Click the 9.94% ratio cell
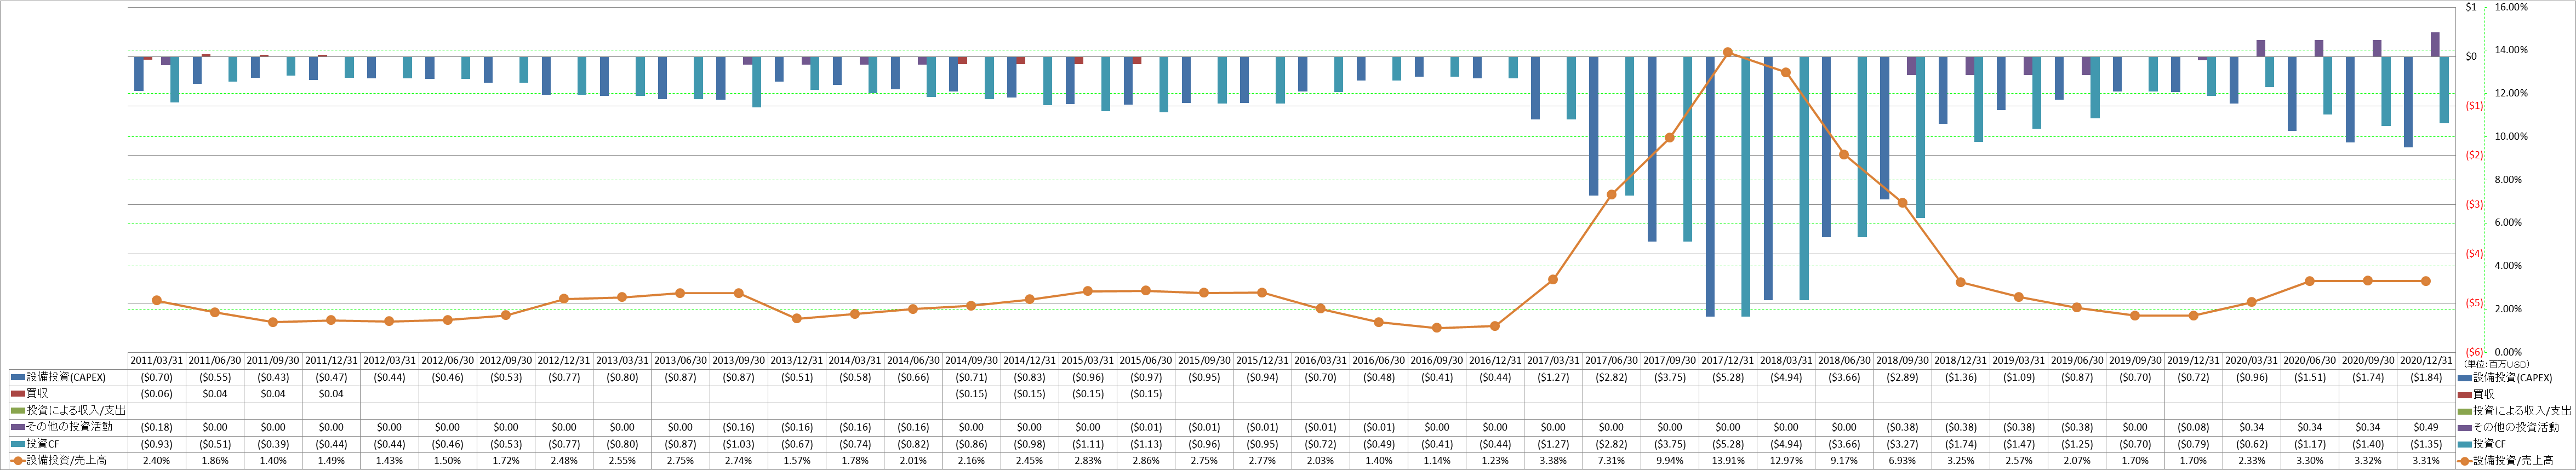Image resolution: width=2576 pixels, height=470 pixels. pos(1669,461)
